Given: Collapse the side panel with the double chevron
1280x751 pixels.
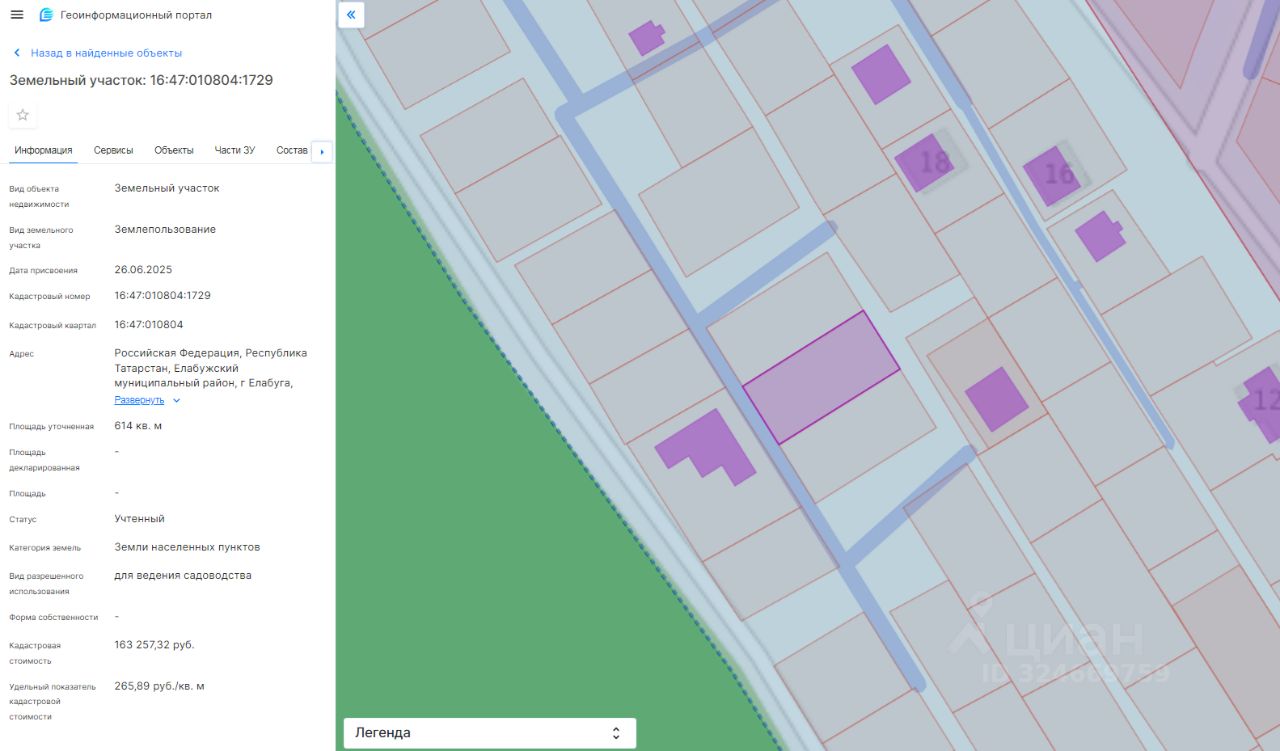Looking at the screenshot, I should 351,15.
